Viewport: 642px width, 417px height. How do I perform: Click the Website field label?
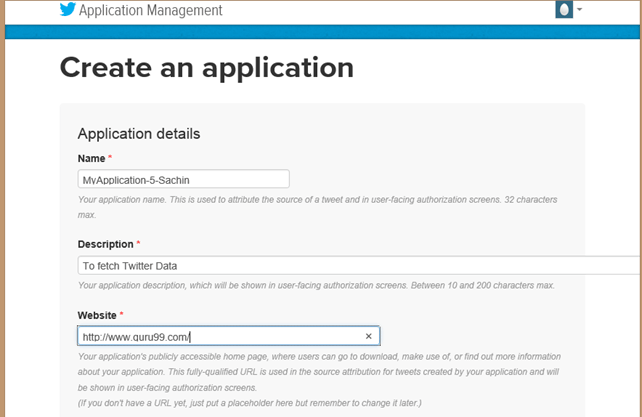tap(98, 316)
